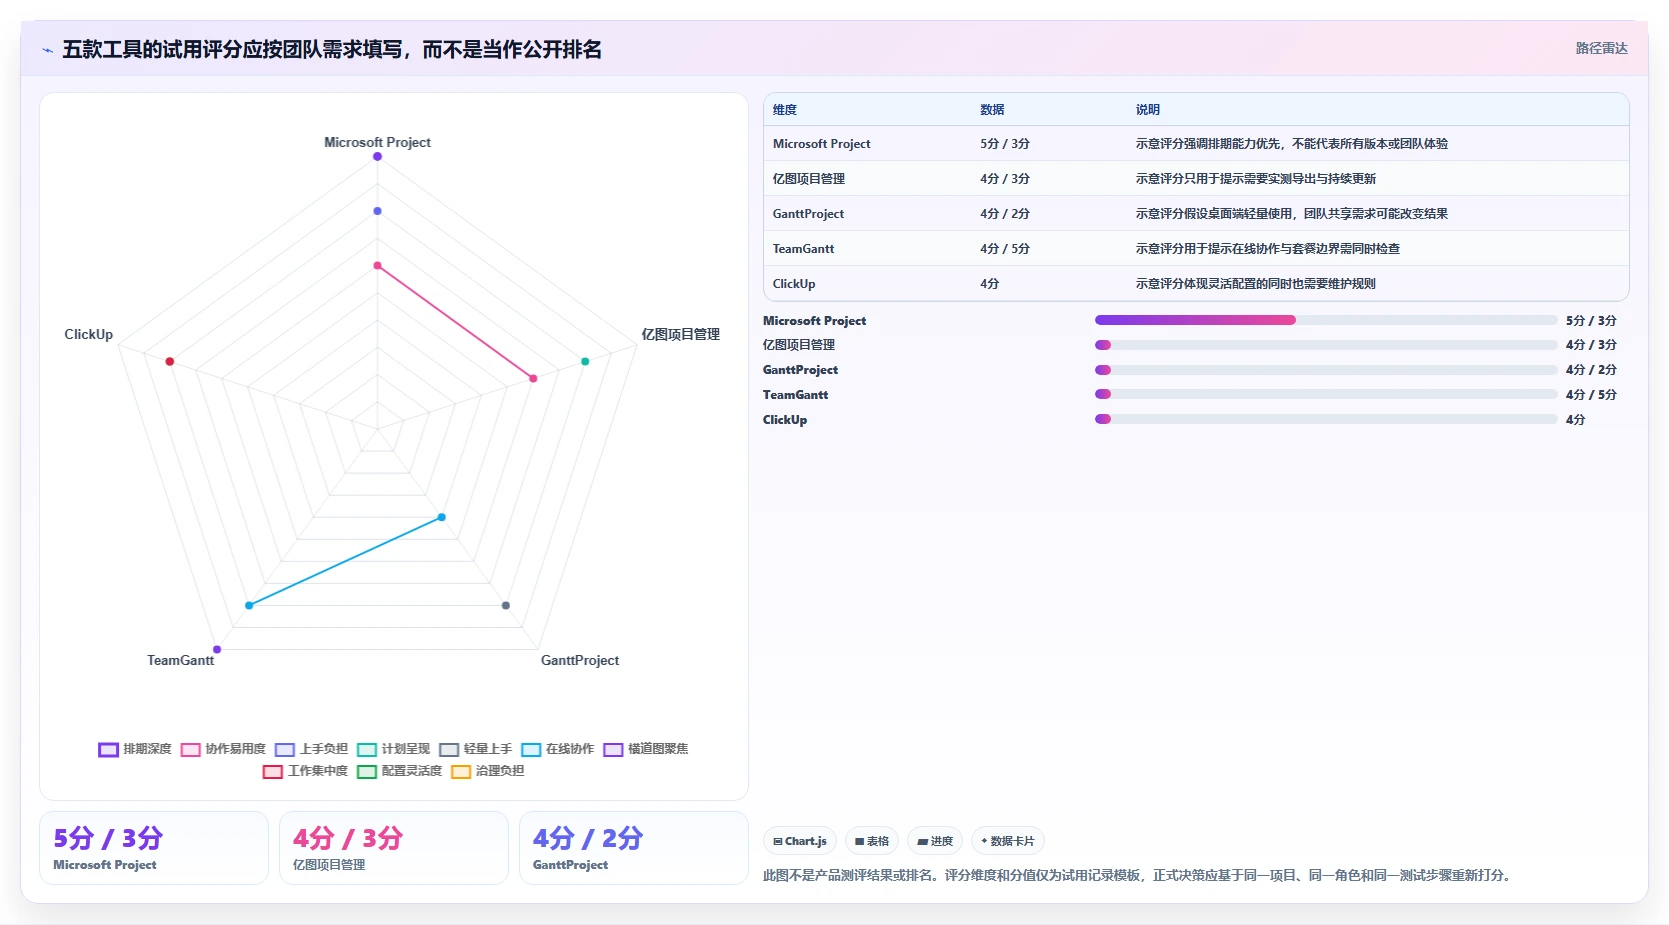Click the 说明 column header
Screen dimensions: 1669x925
1148,110
